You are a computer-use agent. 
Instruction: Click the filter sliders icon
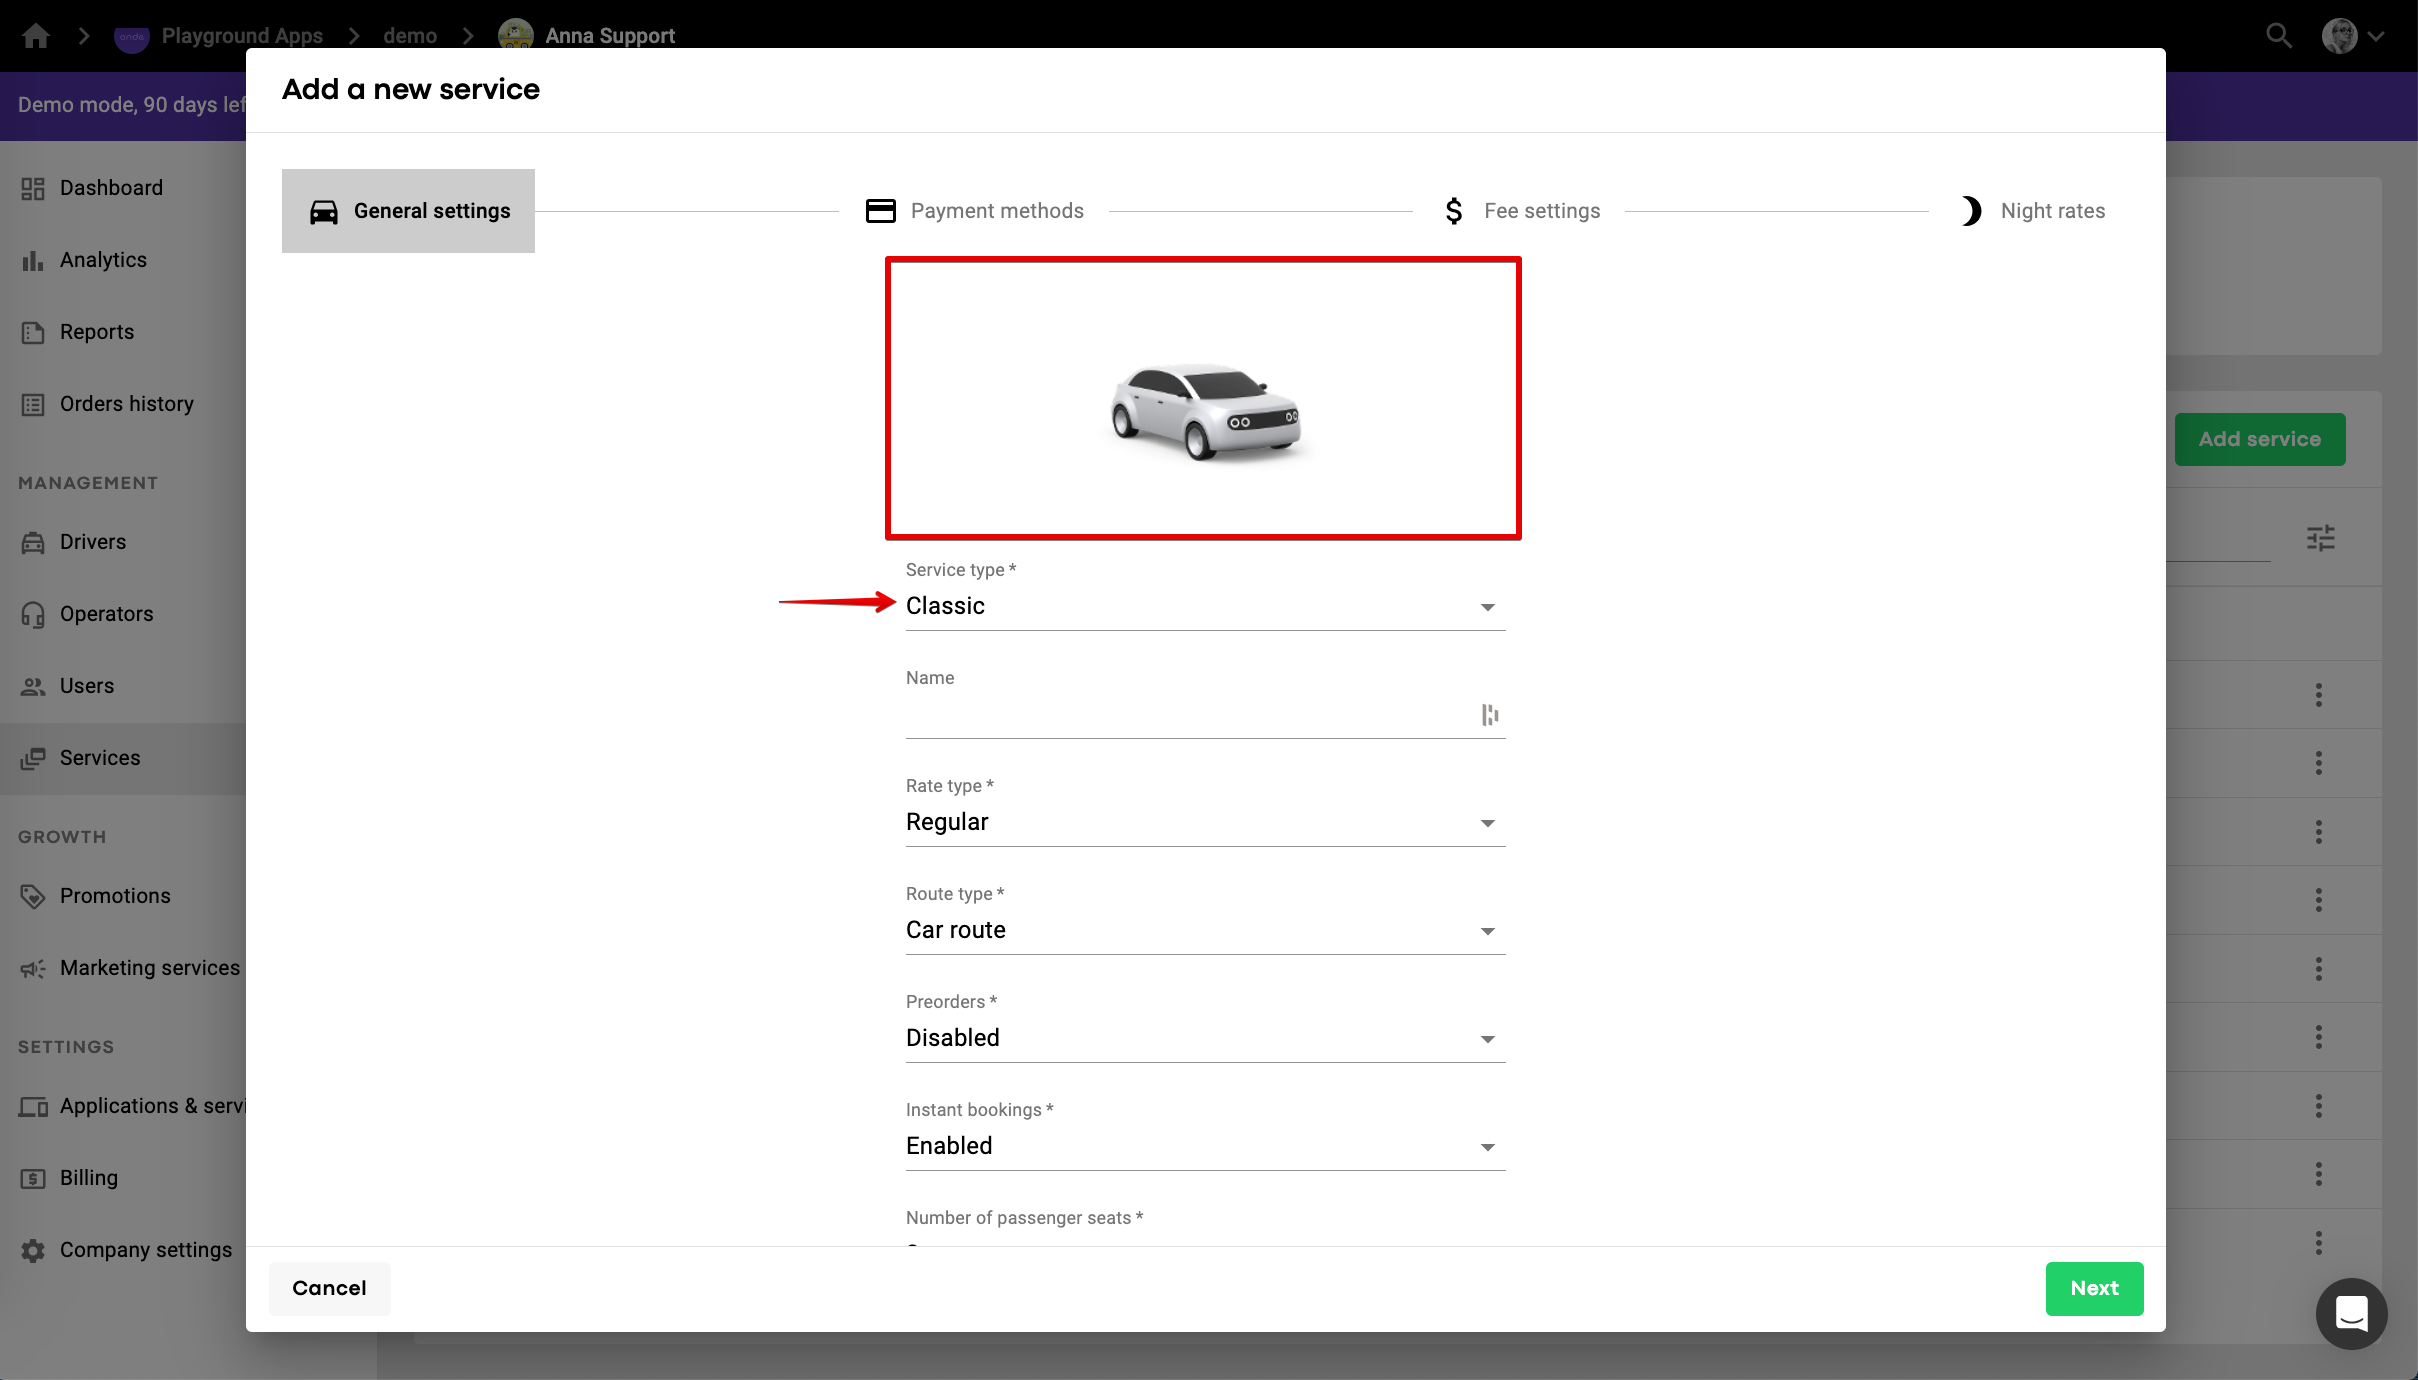[2320, 538]
